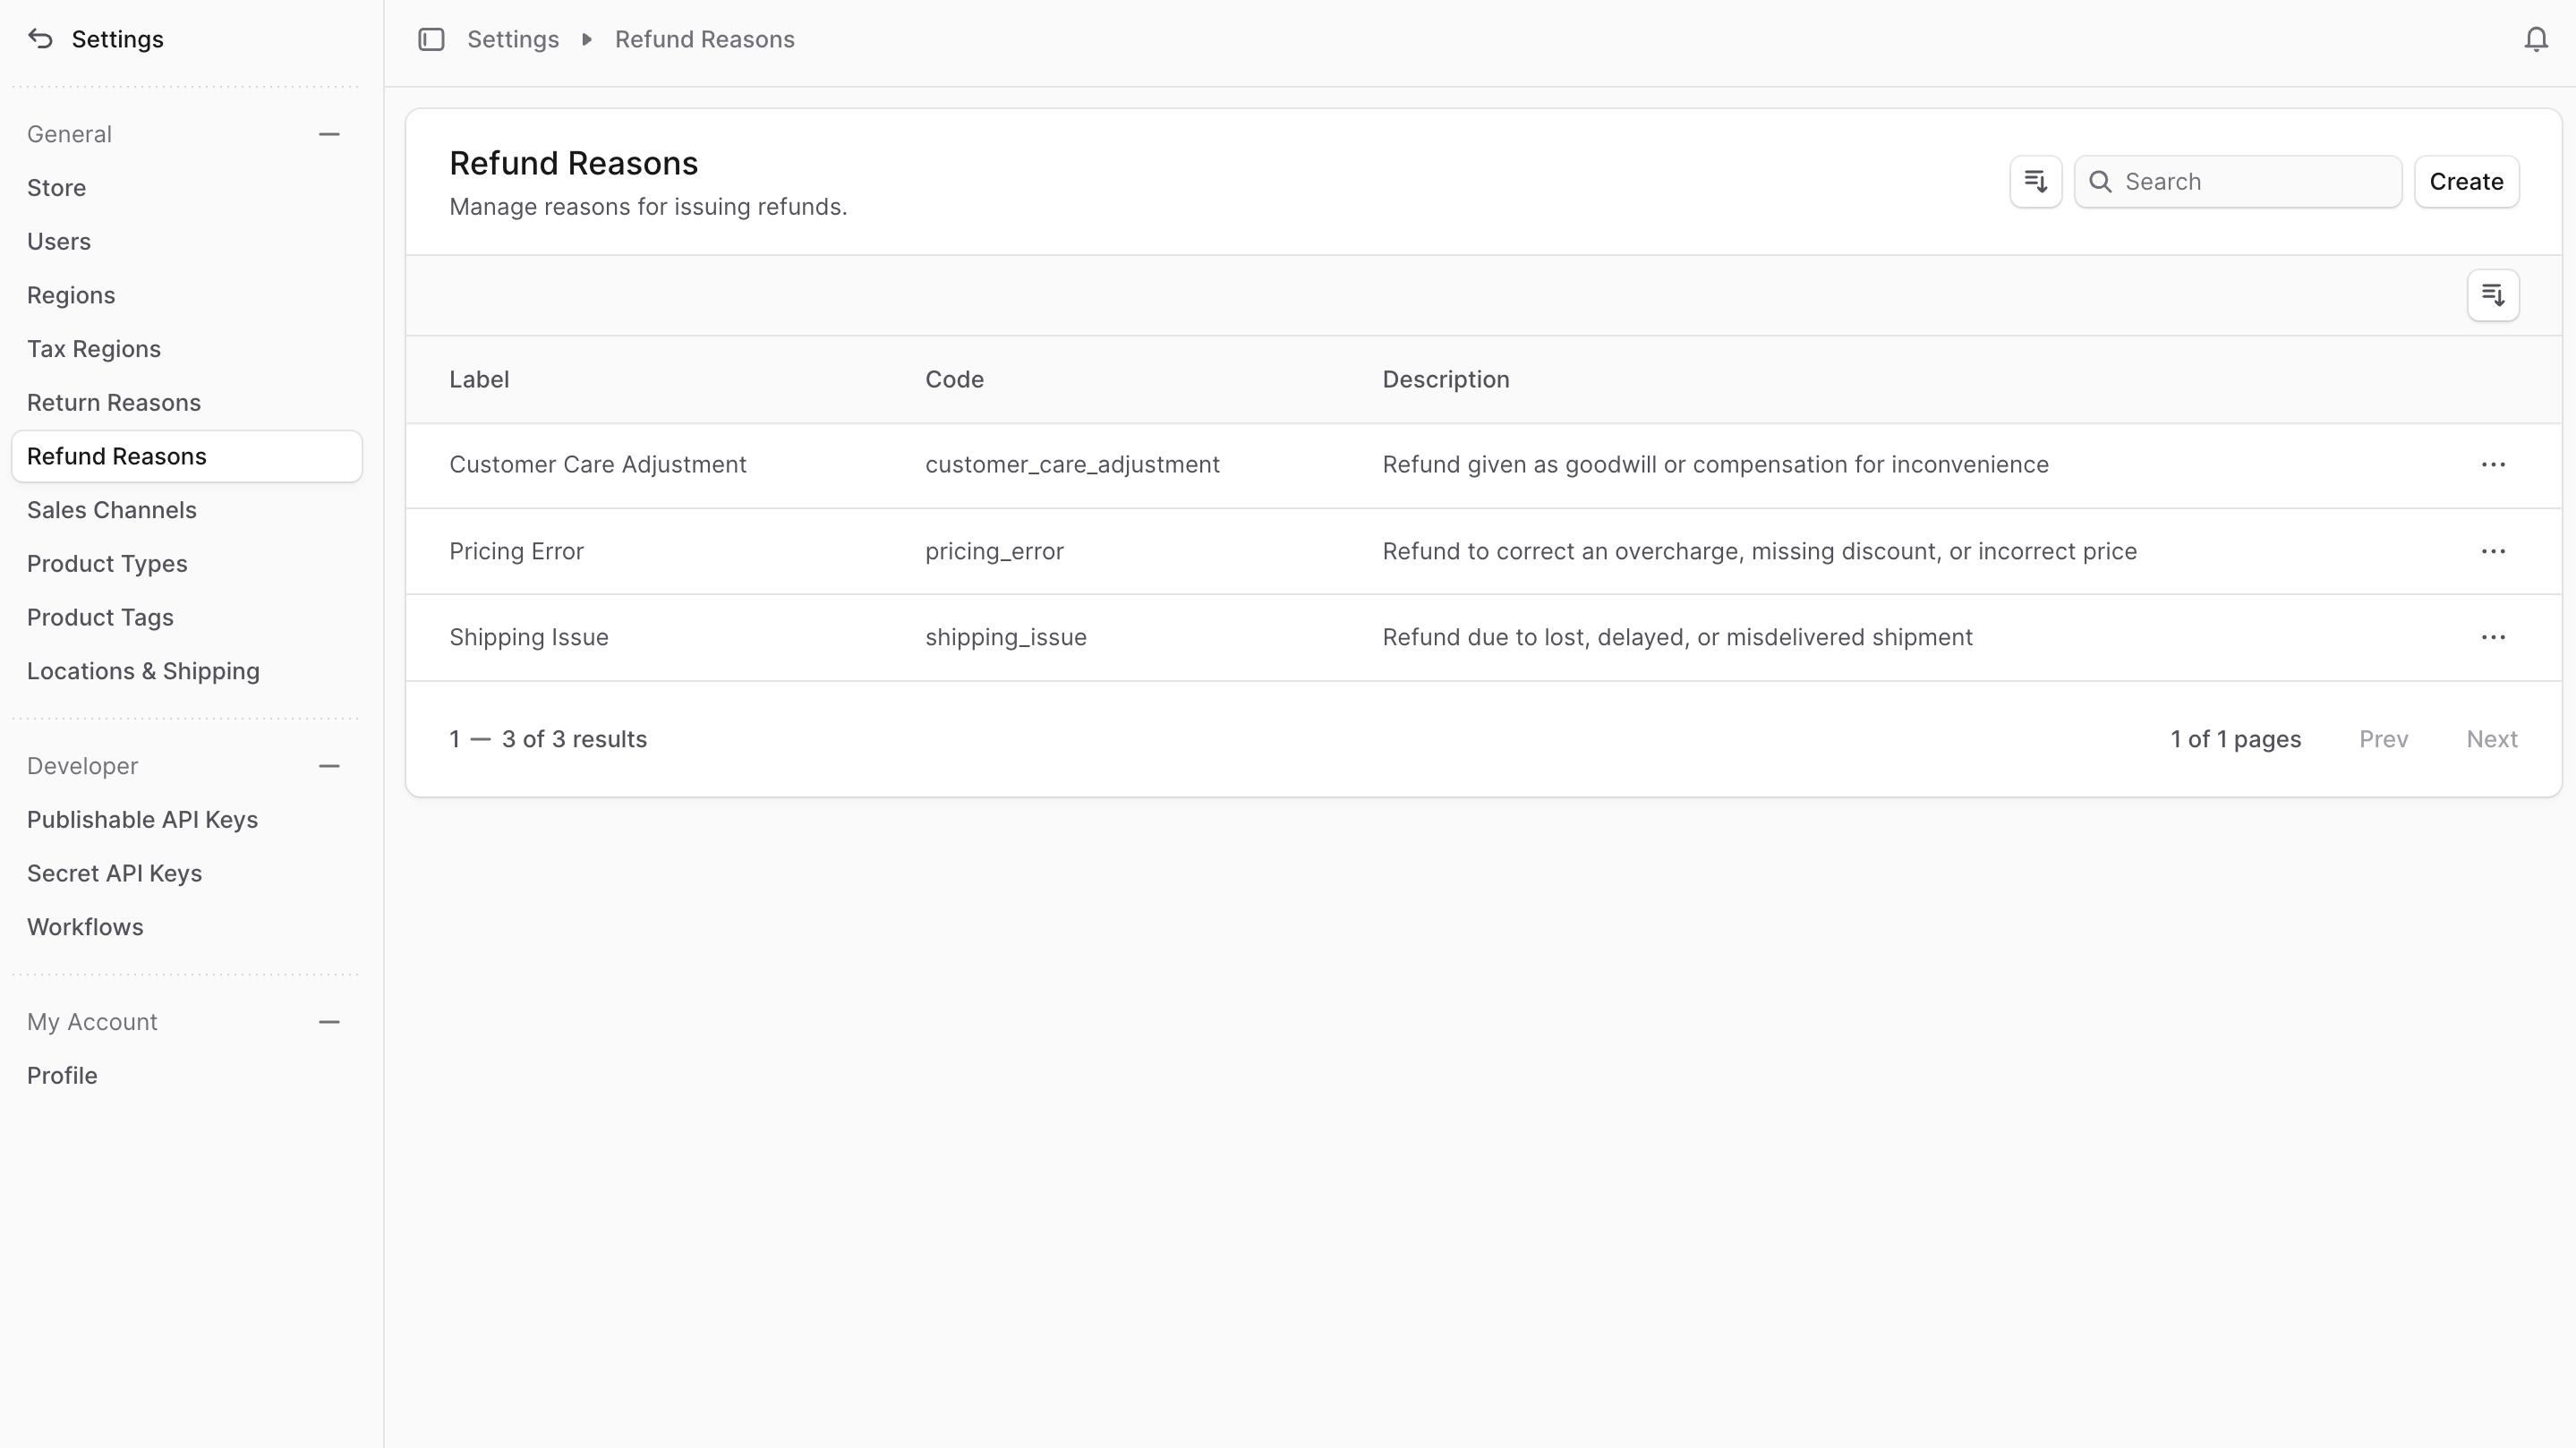Screen dimensions: 2576x1448
Task: Open actions menu for Shipping Issue row
Action: (x=2493, y=637)
